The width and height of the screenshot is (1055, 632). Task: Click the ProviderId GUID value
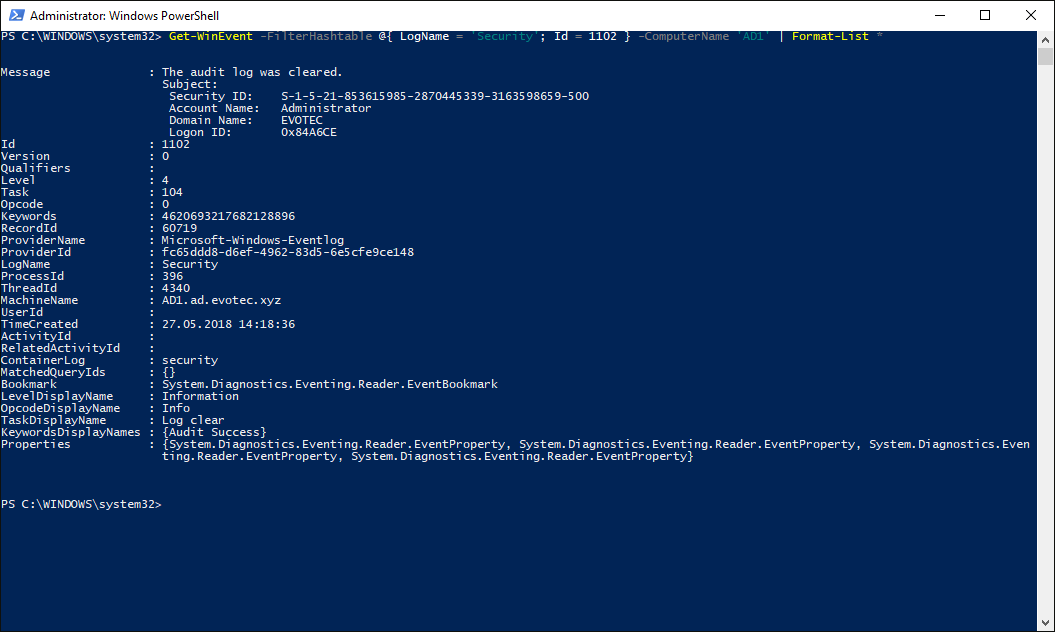288,252
